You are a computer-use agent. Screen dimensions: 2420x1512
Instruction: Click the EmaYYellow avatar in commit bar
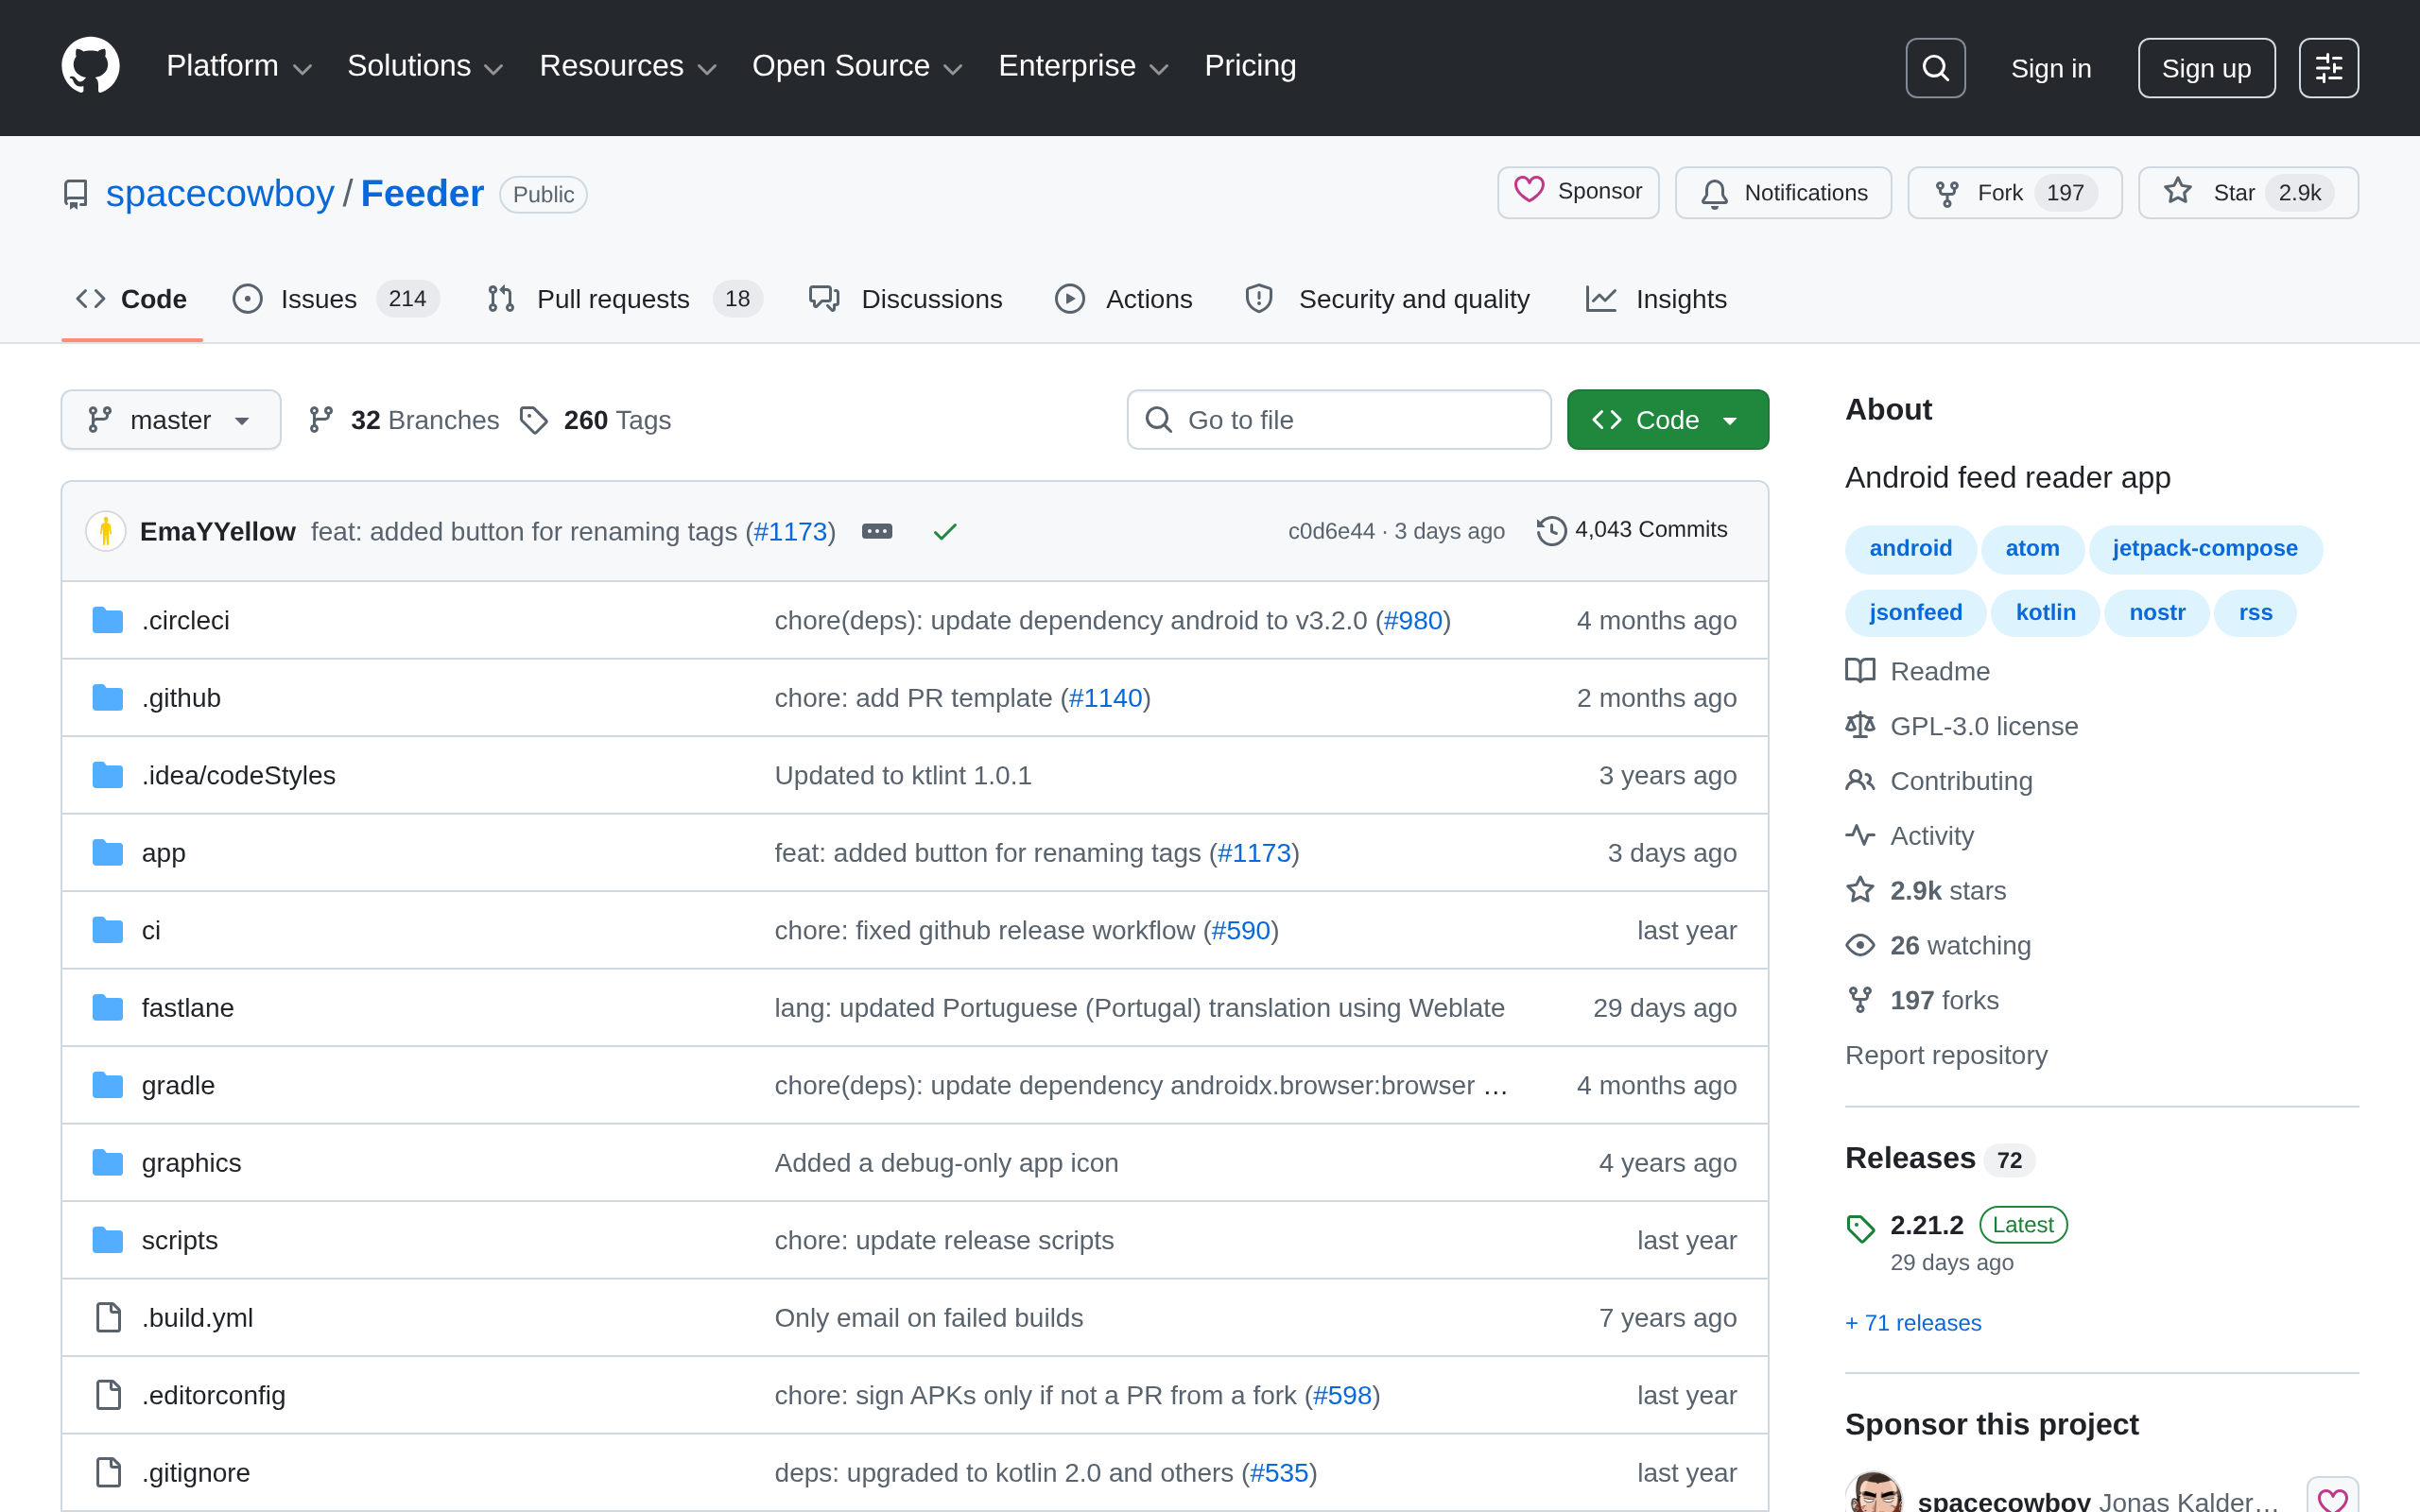tap(106, 531)
